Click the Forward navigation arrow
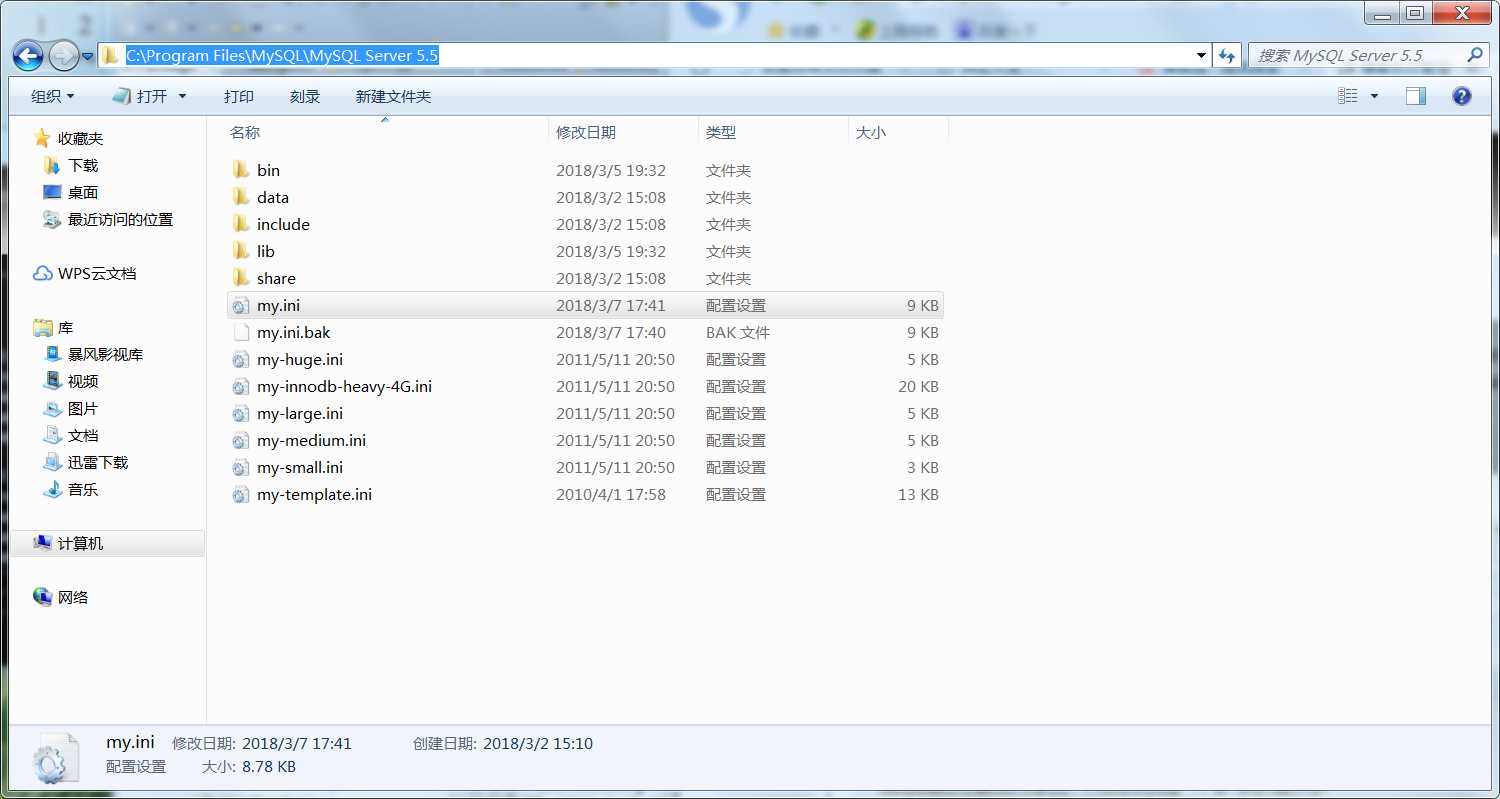The image size is (1500, 799). click(x=63, y=56)
